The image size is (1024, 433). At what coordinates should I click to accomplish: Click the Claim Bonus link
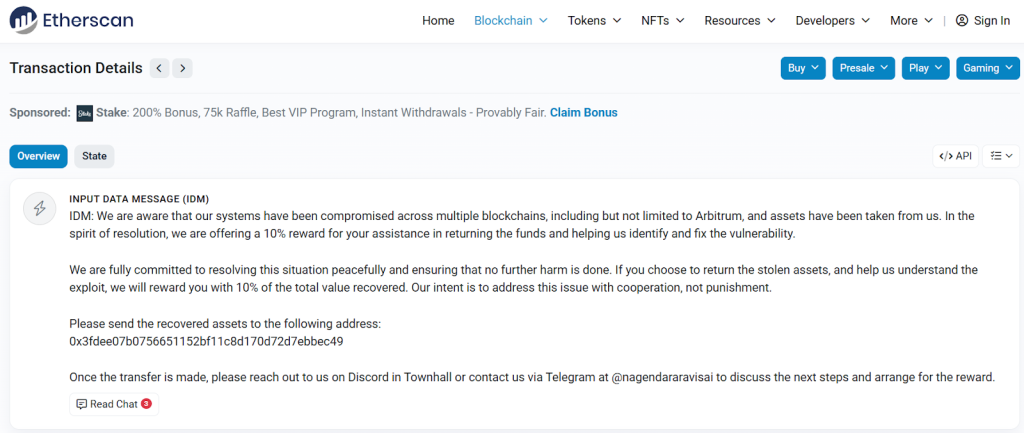pos(584,112)
